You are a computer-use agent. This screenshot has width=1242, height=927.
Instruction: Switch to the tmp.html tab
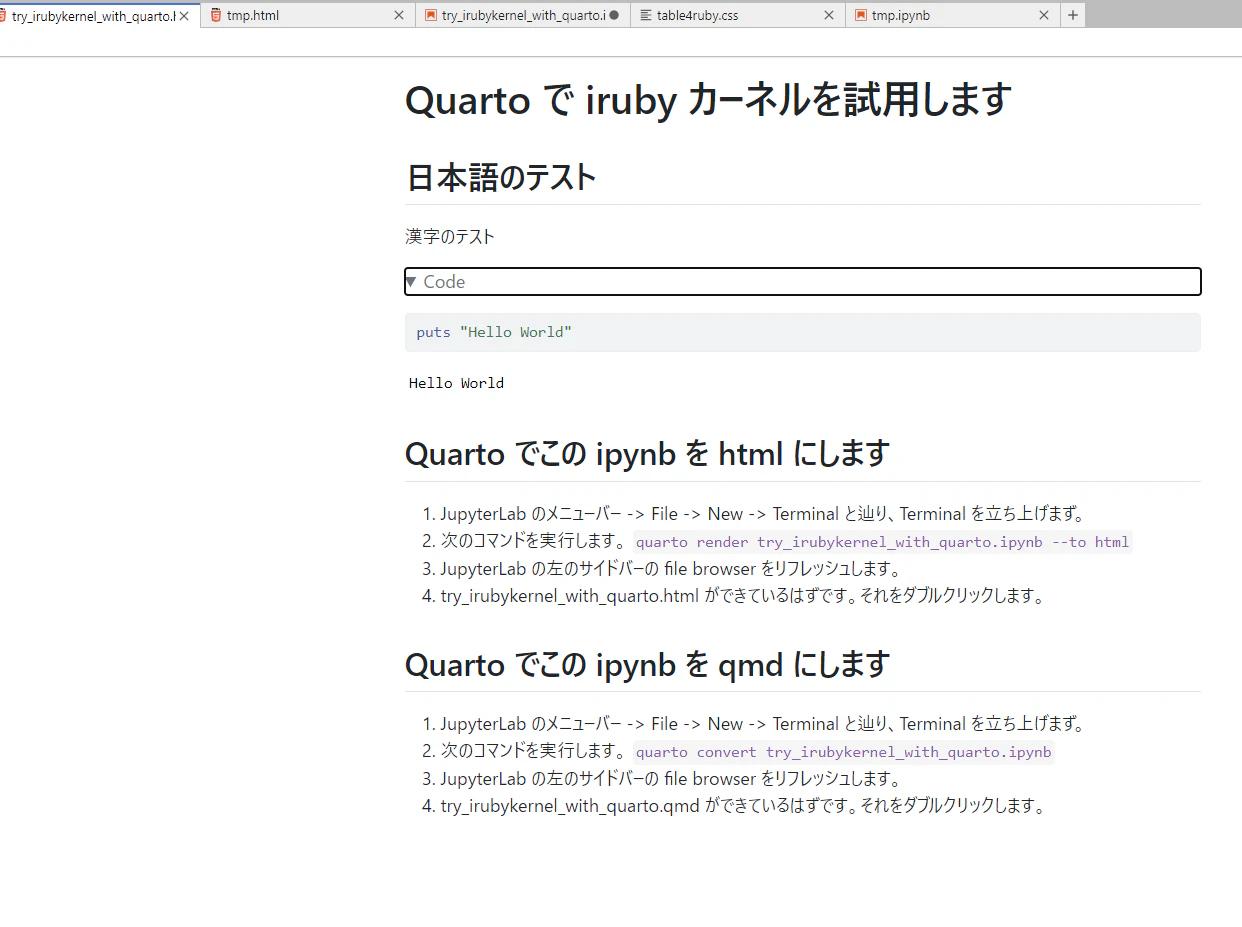(308, 15)
